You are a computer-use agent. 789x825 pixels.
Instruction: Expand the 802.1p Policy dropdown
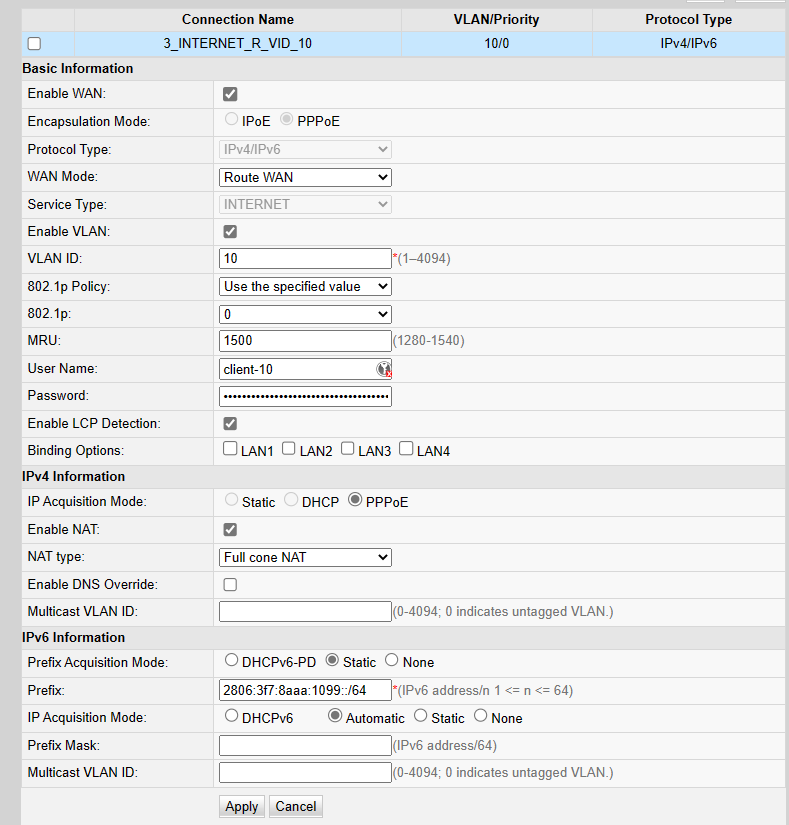305,286
